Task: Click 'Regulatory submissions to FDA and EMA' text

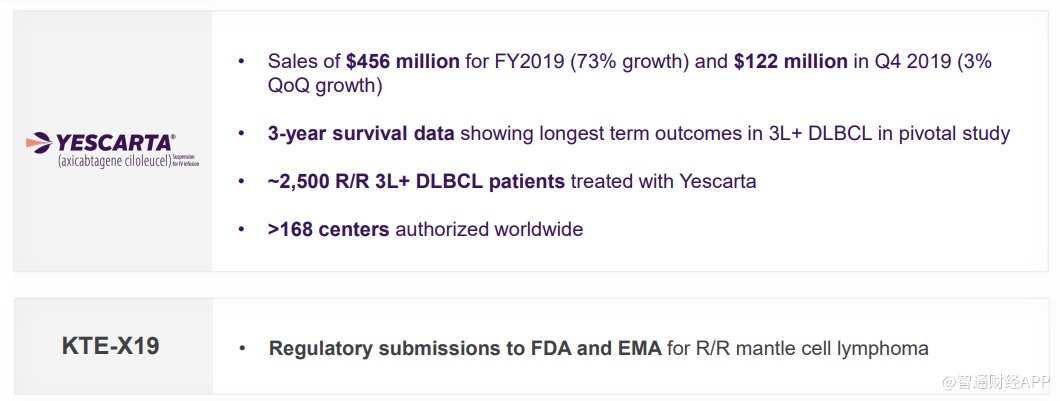Action: [x=465, y=348]
